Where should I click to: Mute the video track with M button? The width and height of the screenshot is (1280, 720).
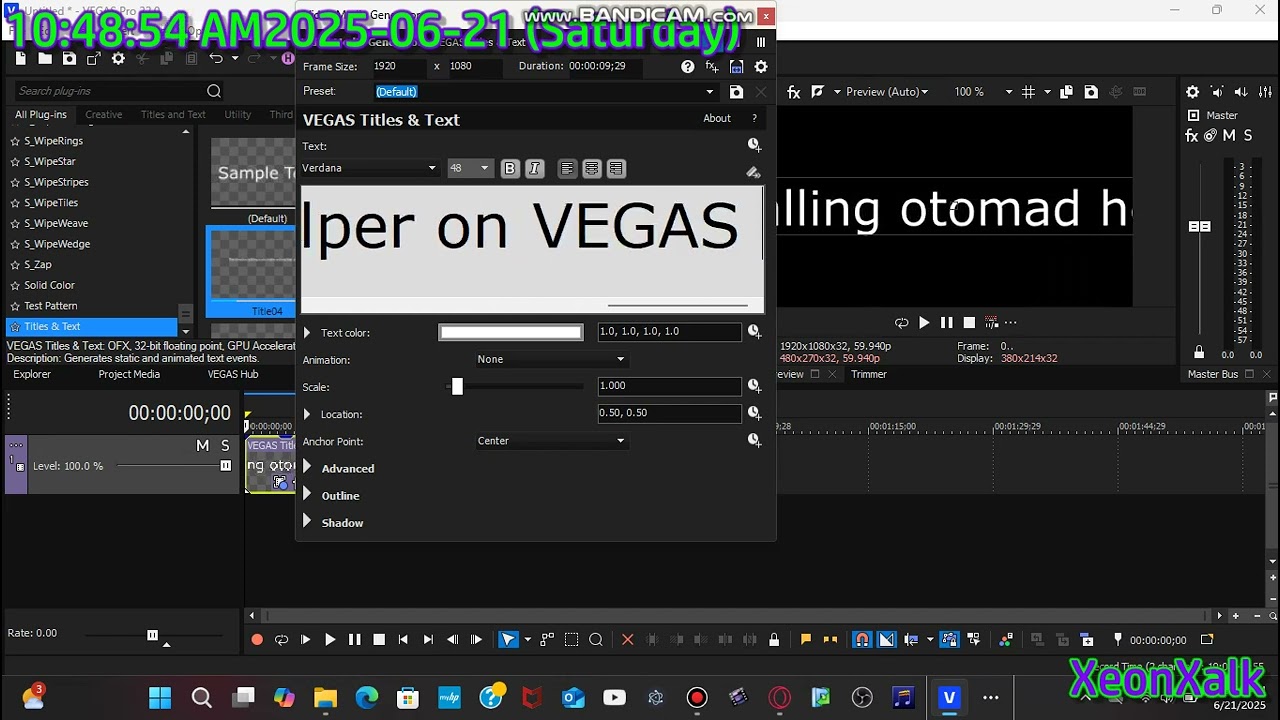click(x=203, y=446)
